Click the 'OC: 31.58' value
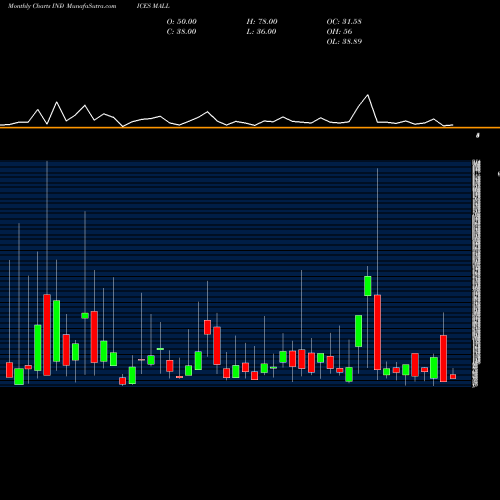The image size is (500, 500). [x=344, y=22]
